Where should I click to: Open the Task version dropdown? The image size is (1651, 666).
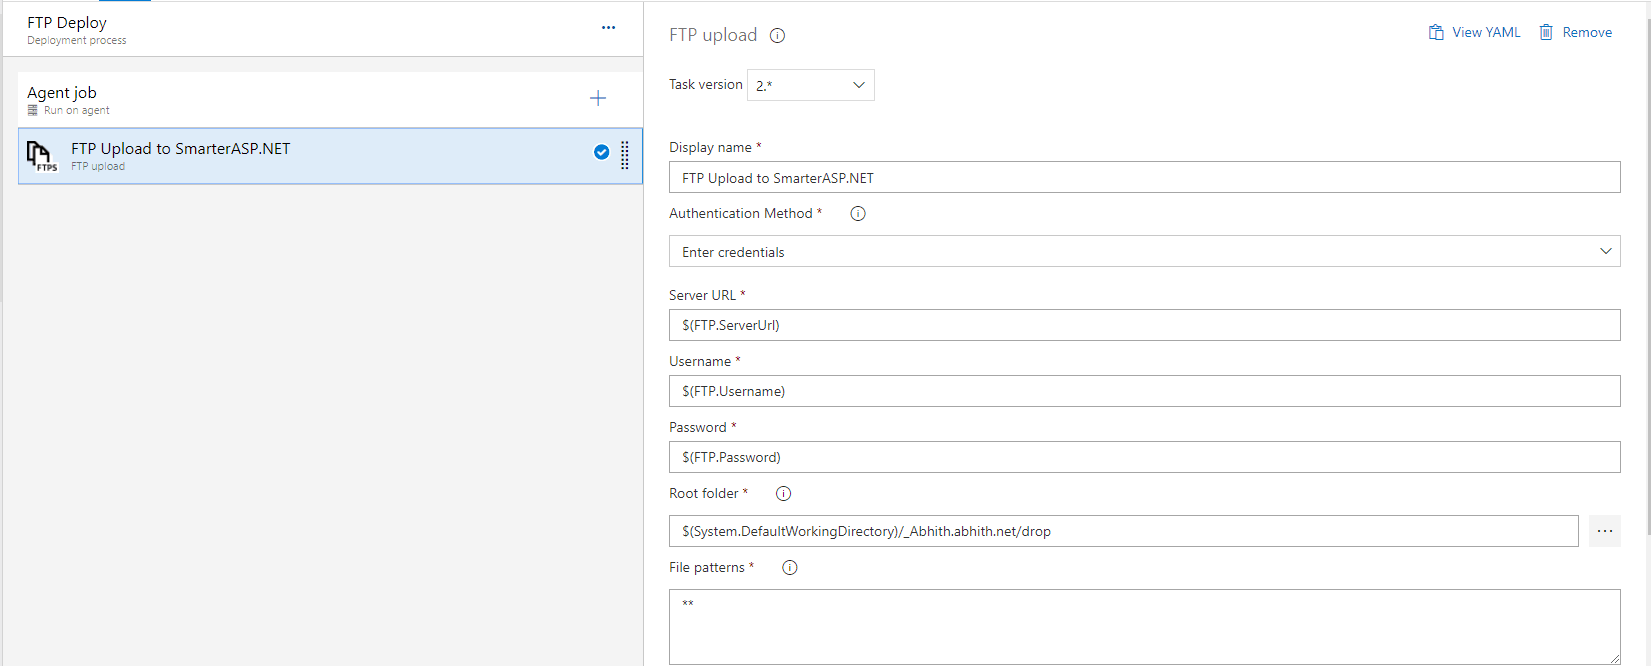pyautogui.click(x=810, y=85)
